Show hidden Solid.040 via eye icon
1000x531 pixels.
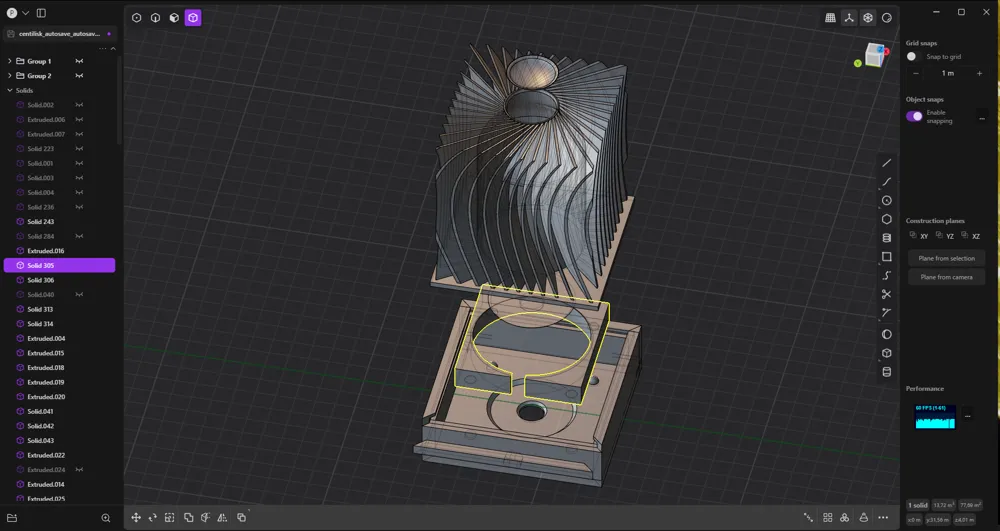[x=79, y=295]
